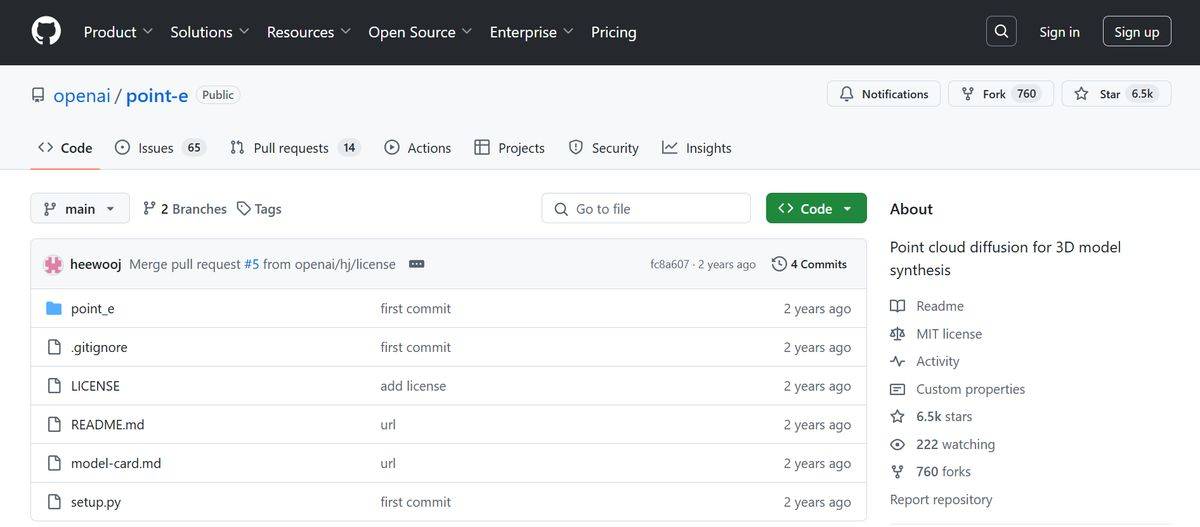
Task: Click the Custom properties icon
Action: pyautogui.click(x=897, y=389)
